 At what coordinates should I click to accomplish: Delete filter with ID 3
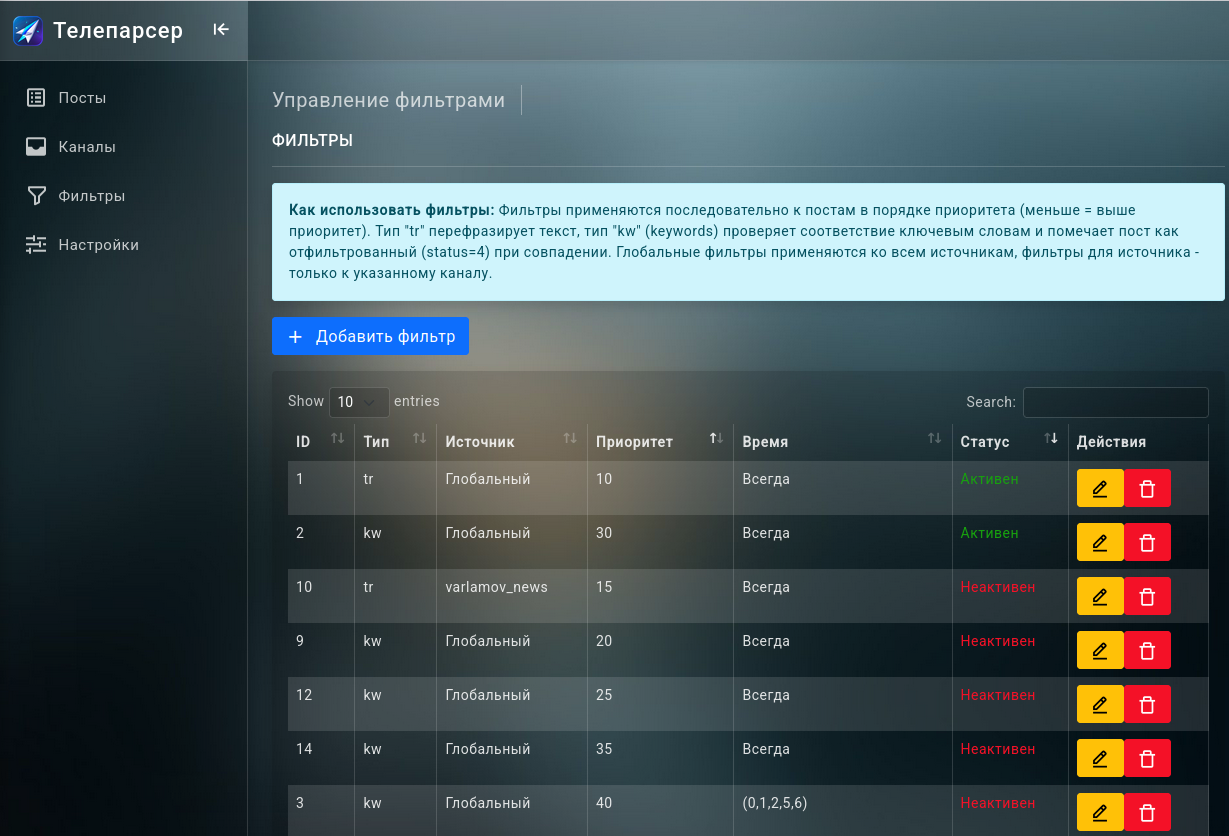click(x=1147, y=812)
